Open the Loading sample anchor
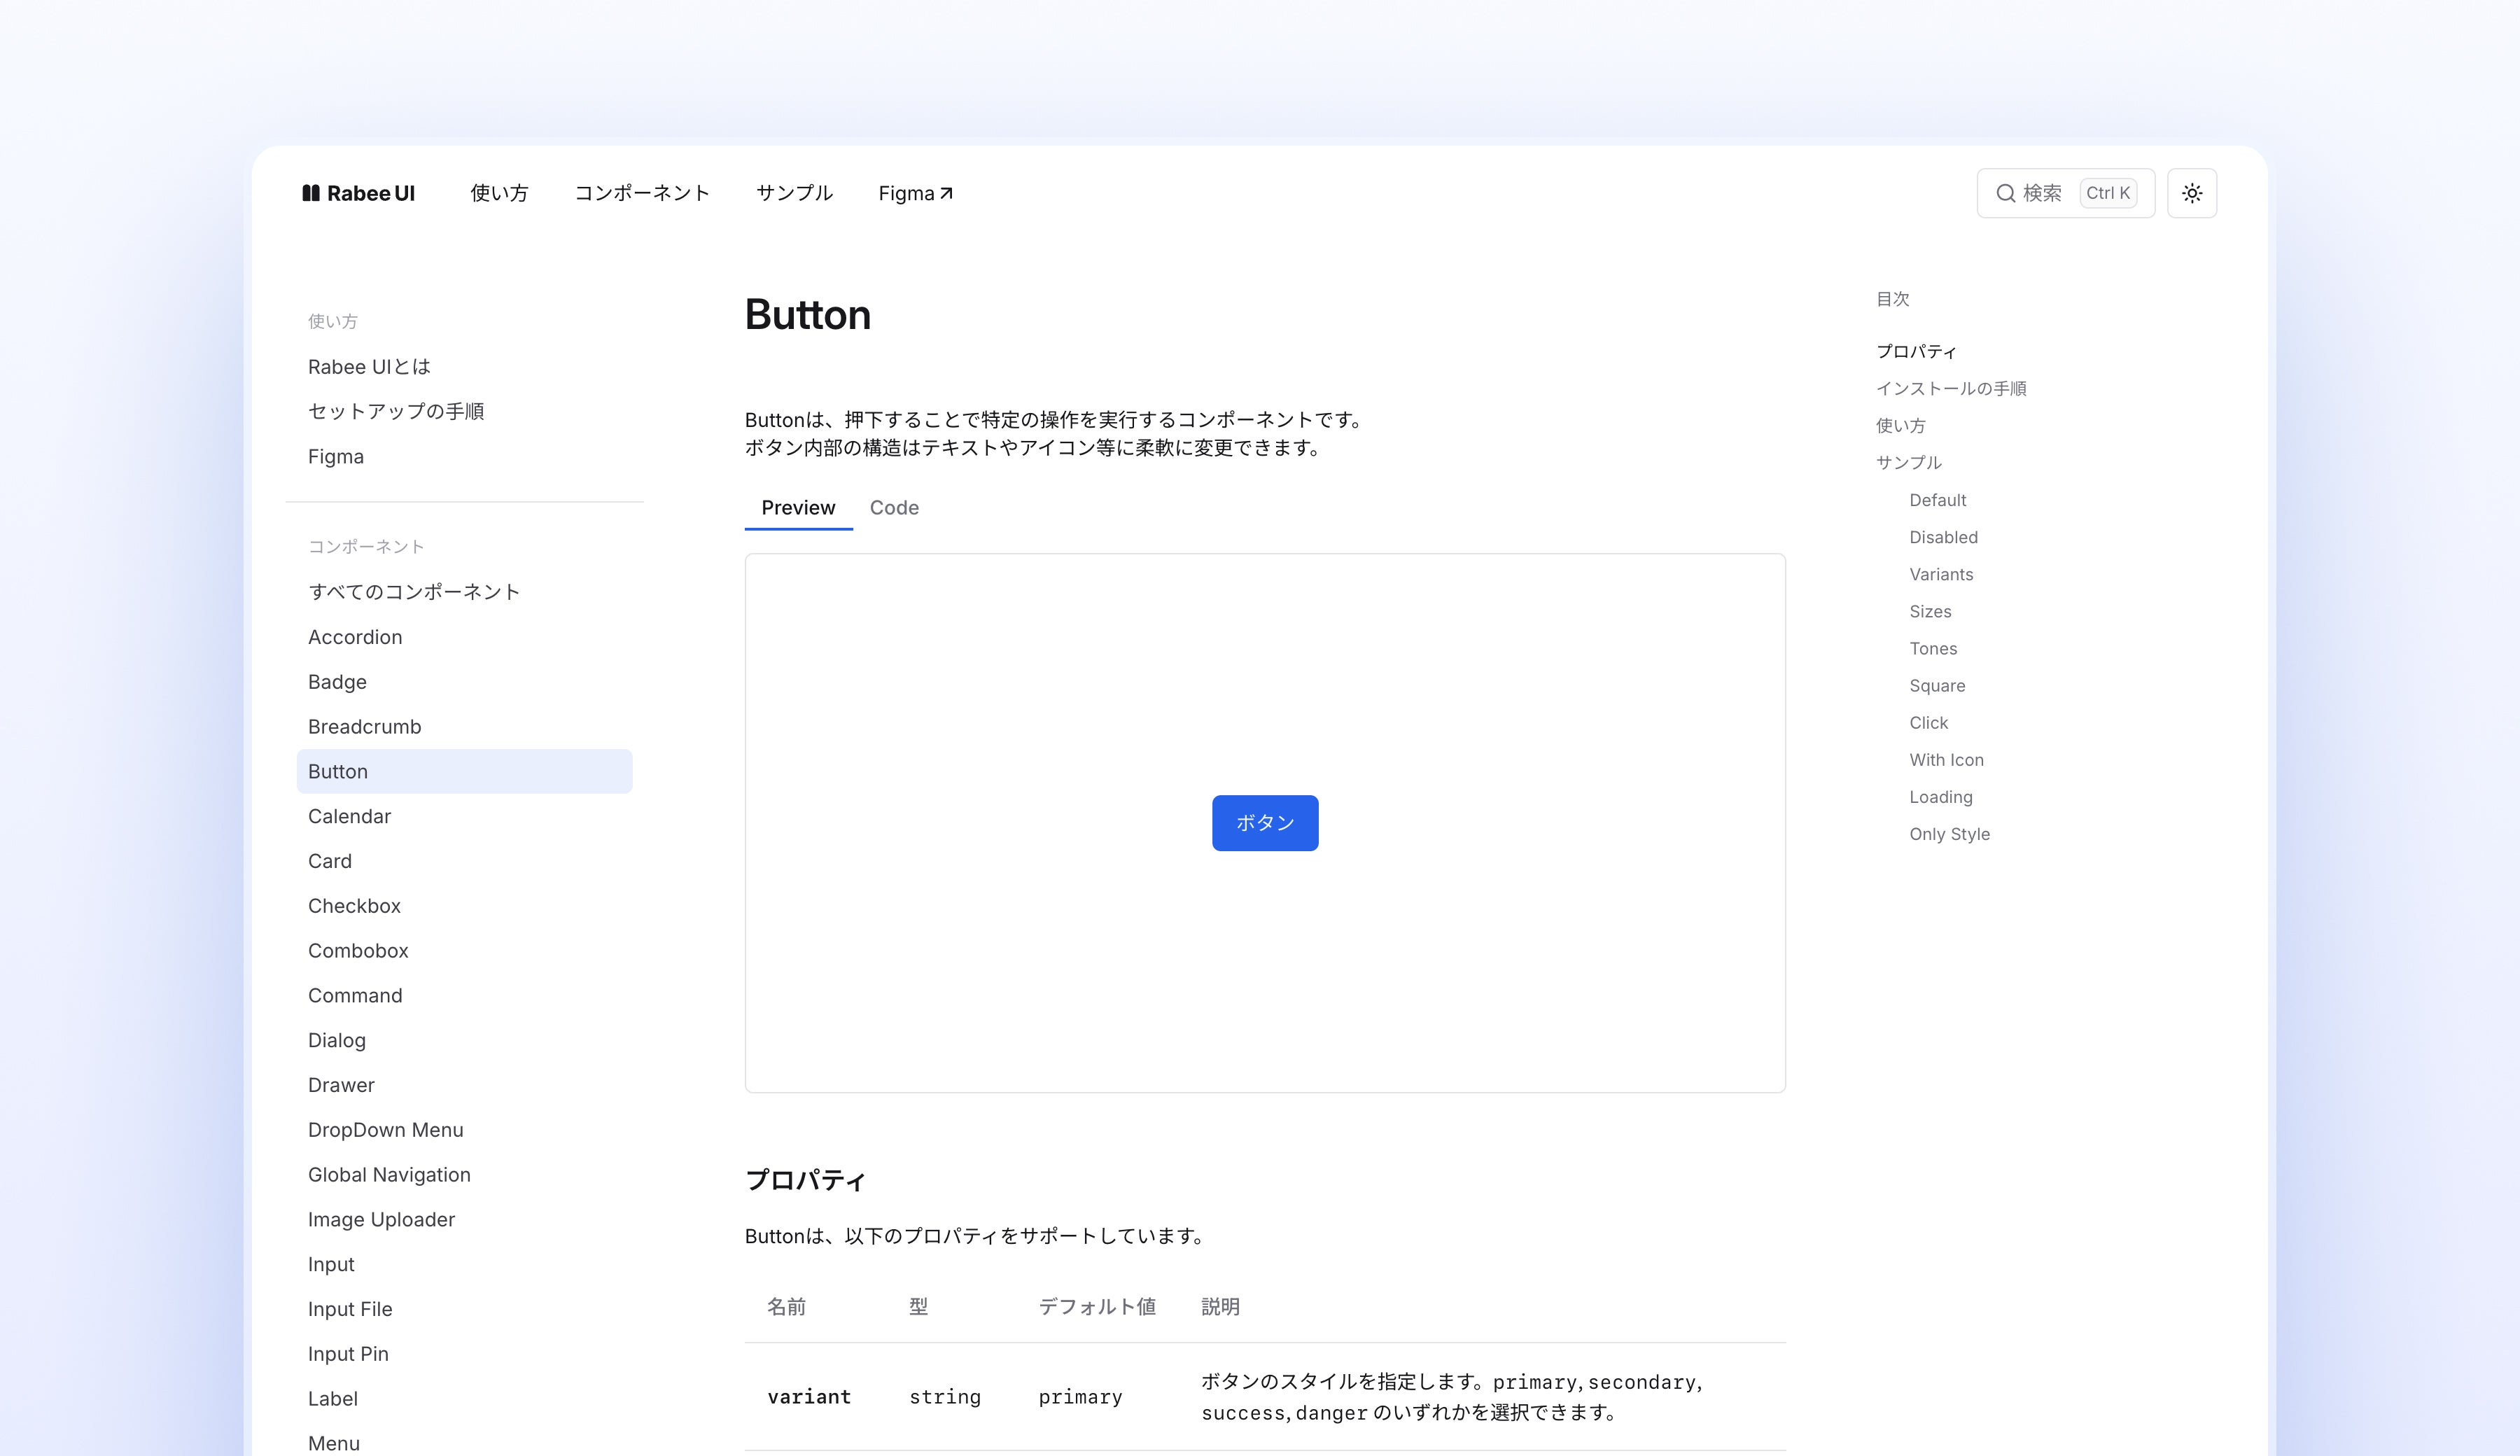The image size is (2520, 1456). 1940,797
